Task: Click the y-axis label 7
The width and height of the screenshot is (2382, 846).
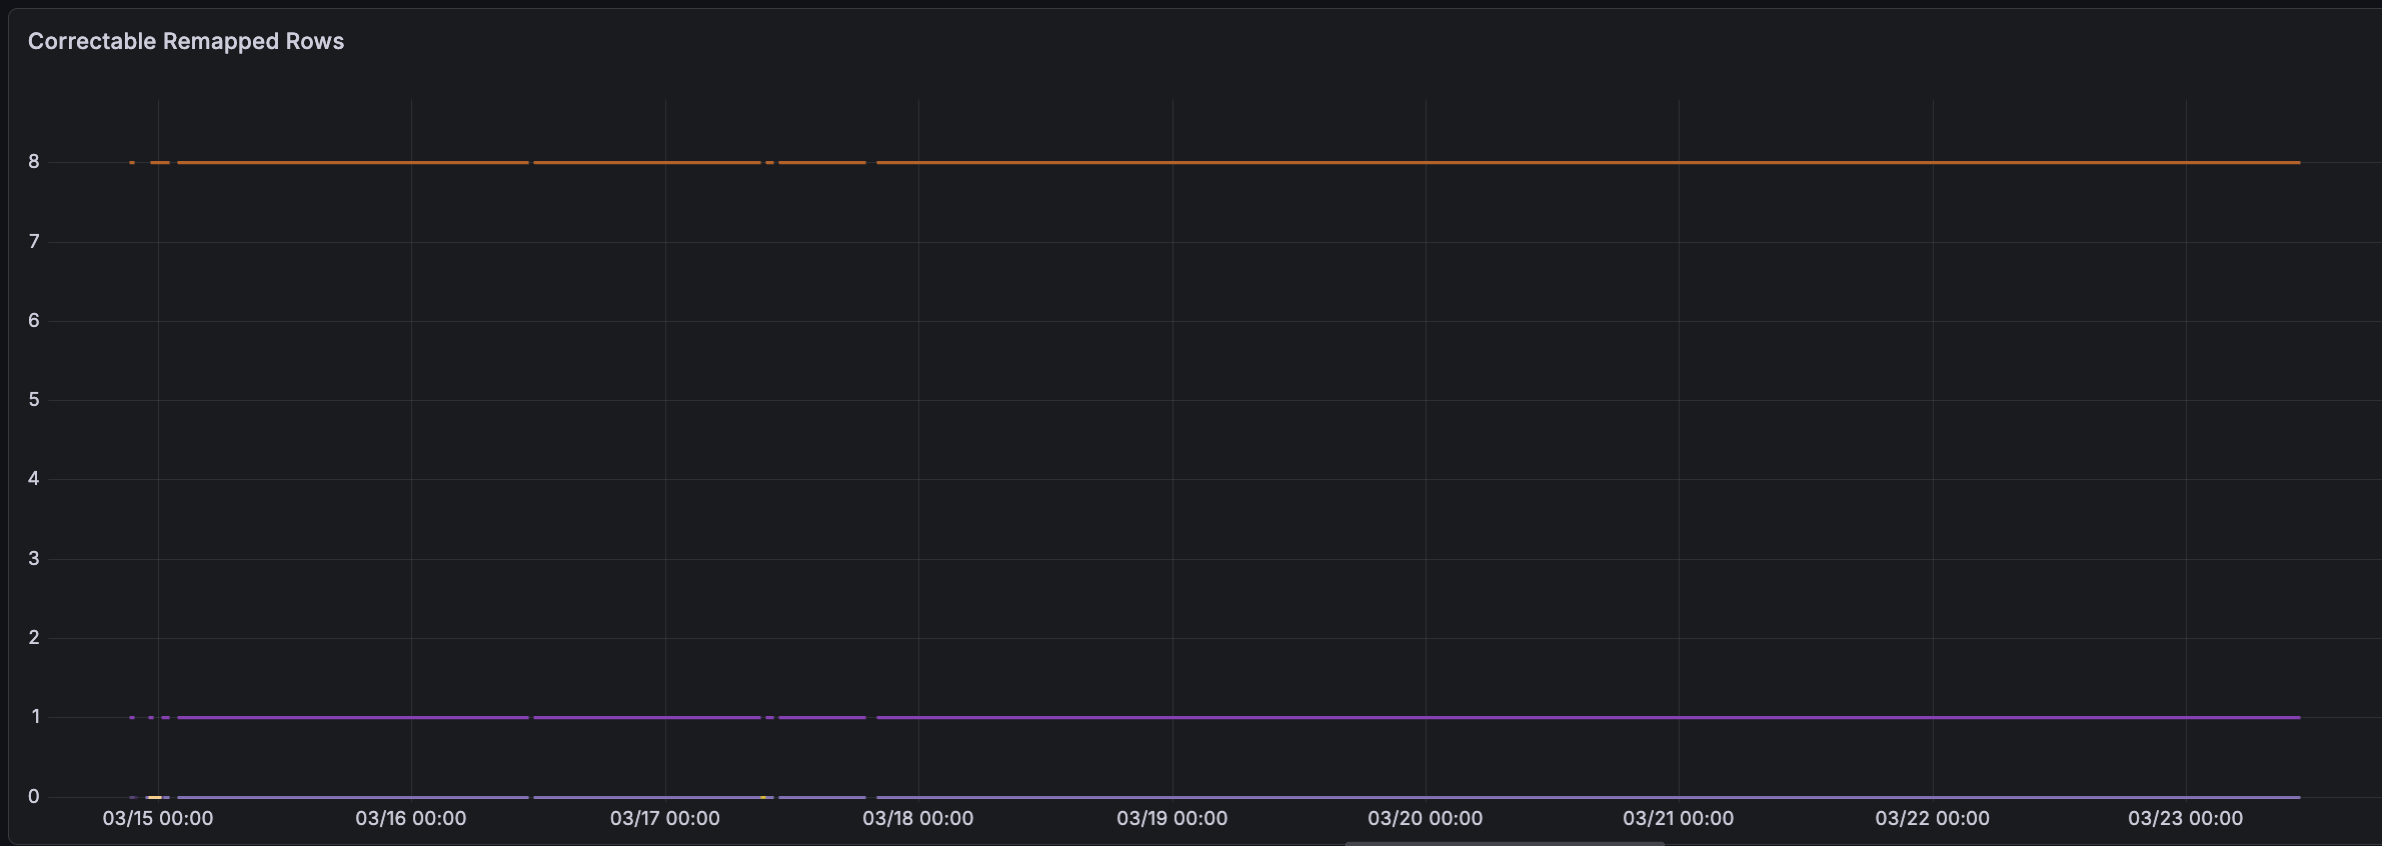Action: pyautogui.click(x=34, y=241)
